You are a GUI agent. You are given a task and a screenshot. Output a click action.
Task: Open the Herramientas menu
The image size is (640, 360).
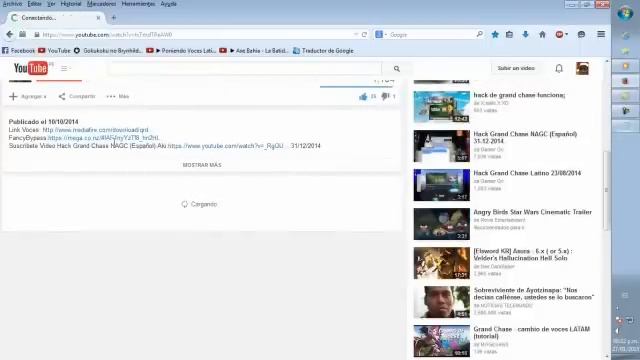(138, 4)
